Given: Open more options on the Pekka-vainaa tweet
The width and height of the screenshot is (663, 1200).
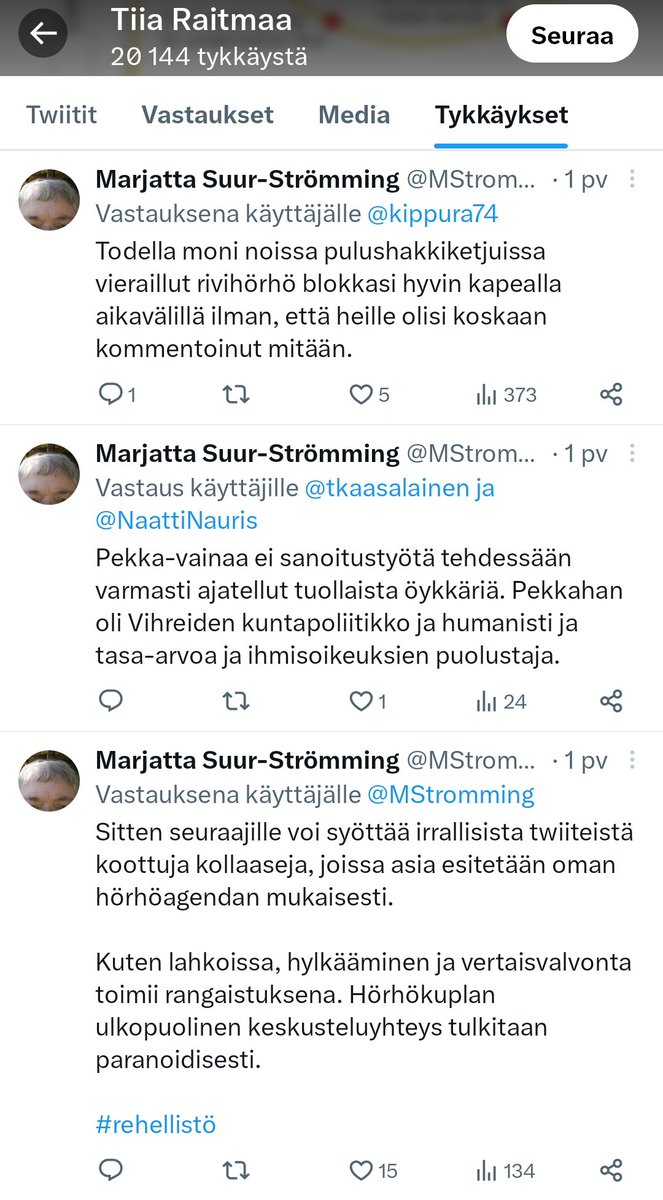Looking at the screenshot, I should 632,454.
